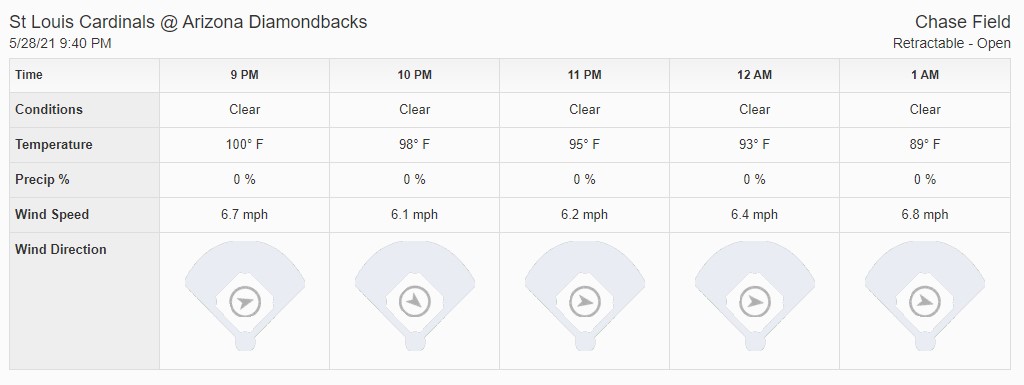Select the Wind Direction row label

click(61, 249)
